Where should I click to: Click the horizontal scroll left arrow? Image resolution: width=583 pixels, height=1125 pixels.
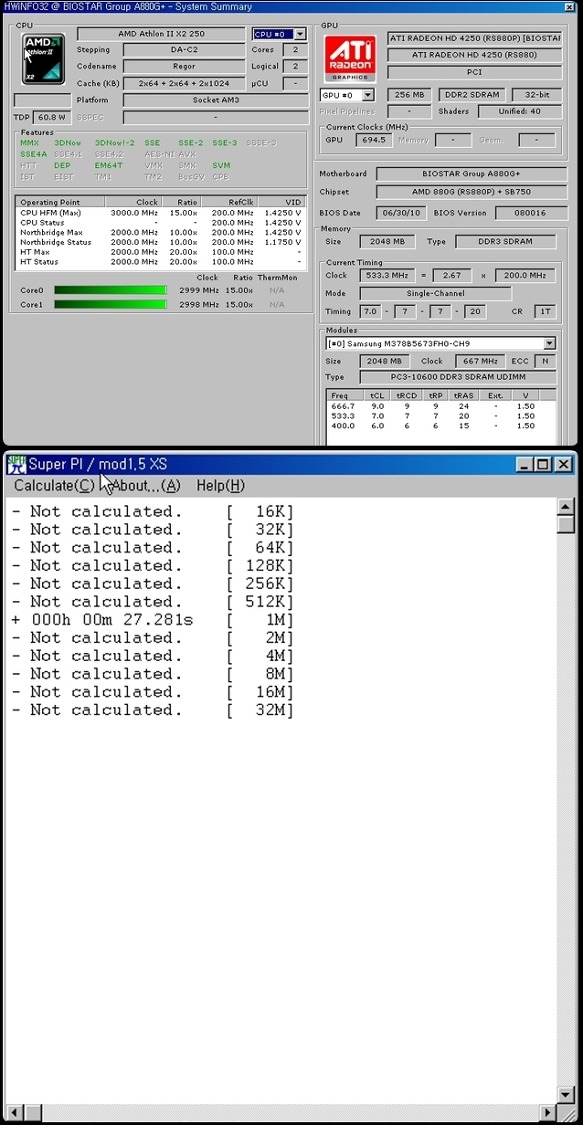(13, 1113)
